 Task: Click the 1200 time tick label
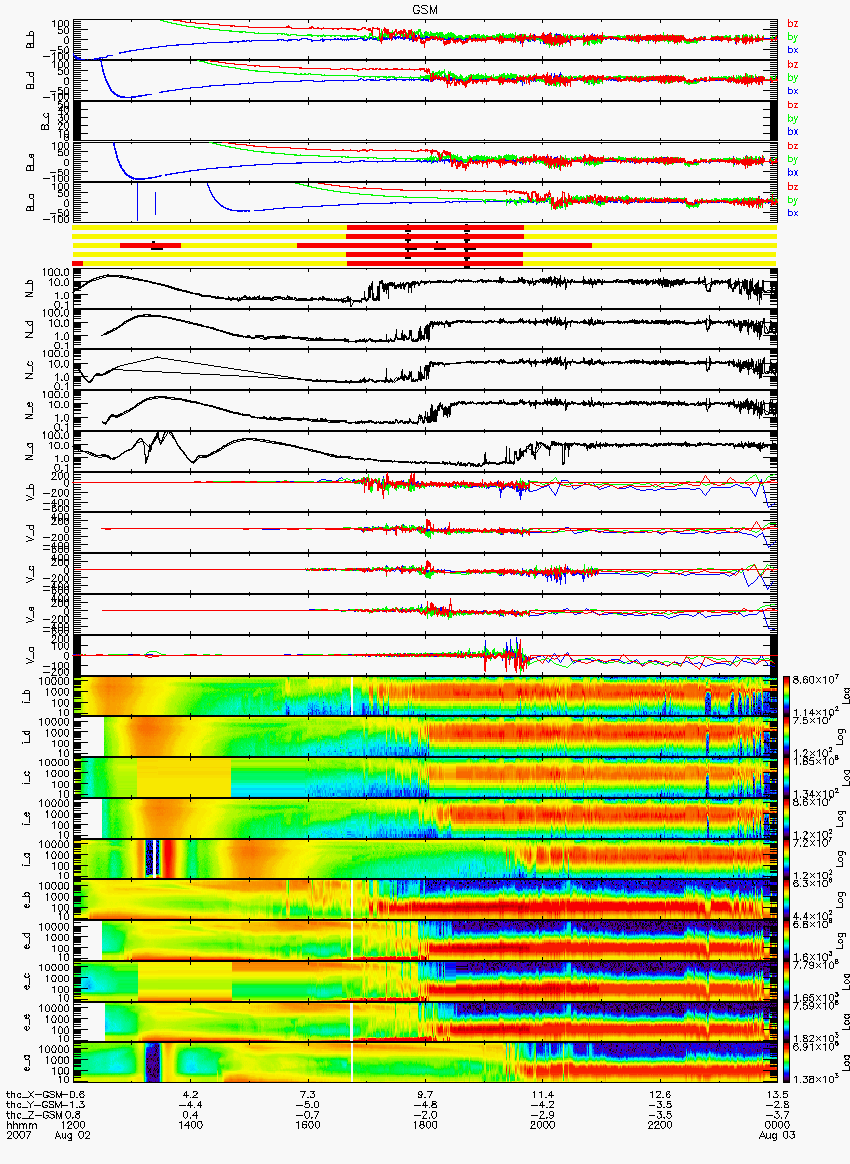(x=73, y=1123)
